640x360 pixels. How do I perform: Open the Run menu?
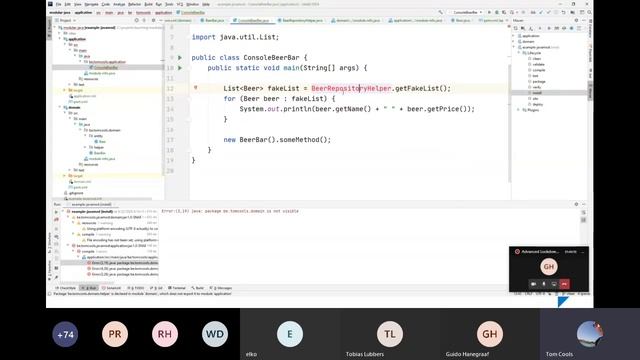(158, 4)
